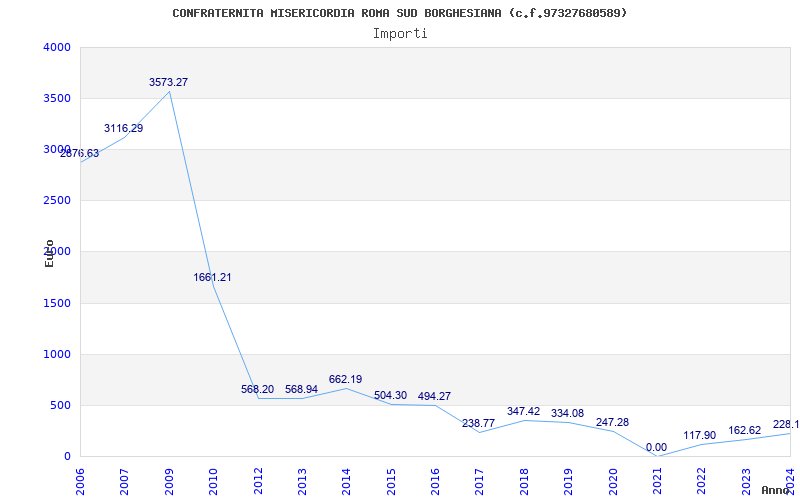The width and height of the screenshot is (800, 500).
Task: Select the 3573.27 data label
Action: click(168, 82)
